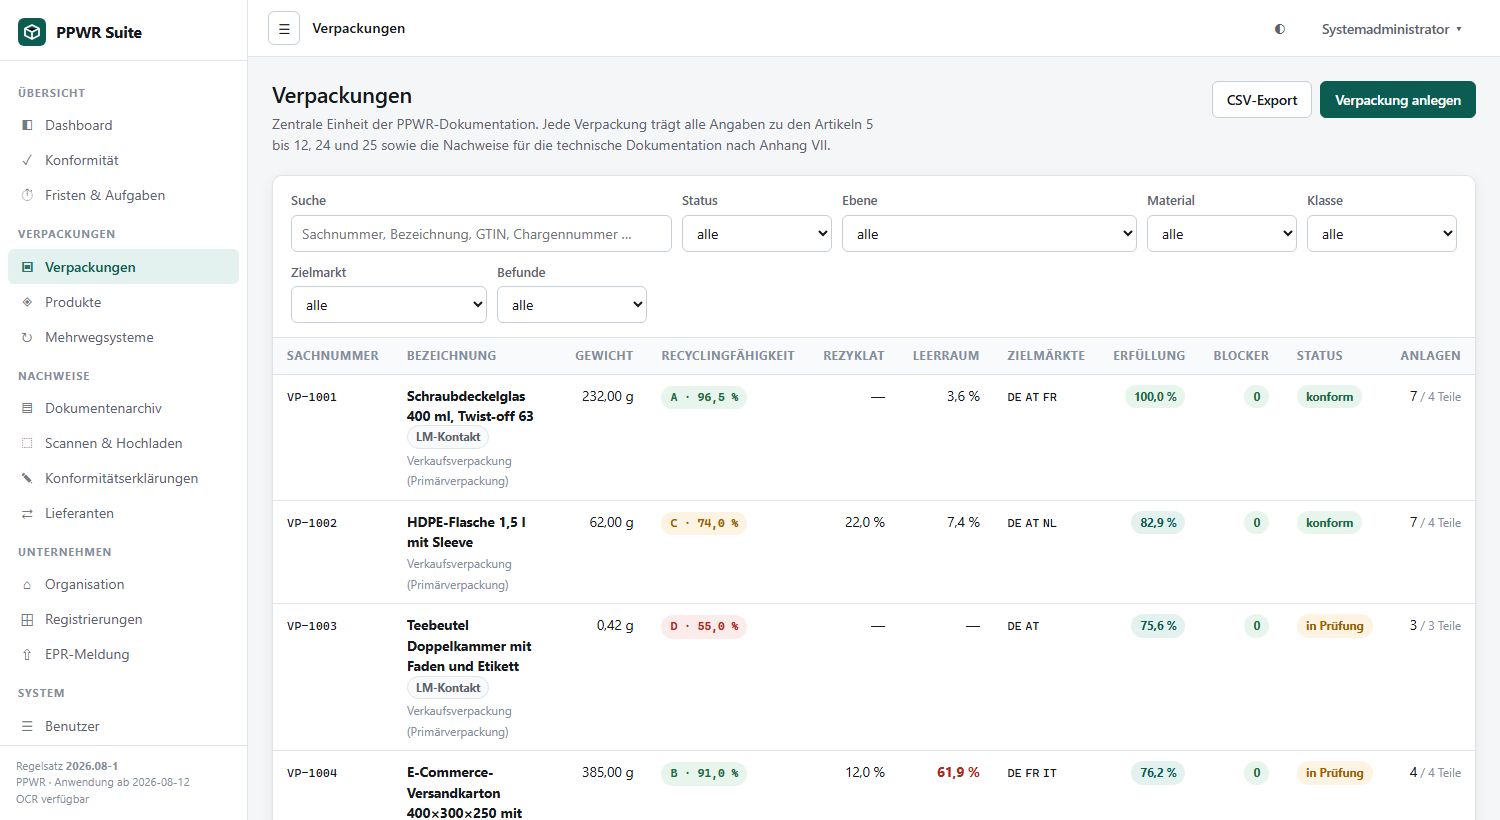Toggle dark mode with the contrast icon
The image size is (1500, 820).
(1280, 29)
